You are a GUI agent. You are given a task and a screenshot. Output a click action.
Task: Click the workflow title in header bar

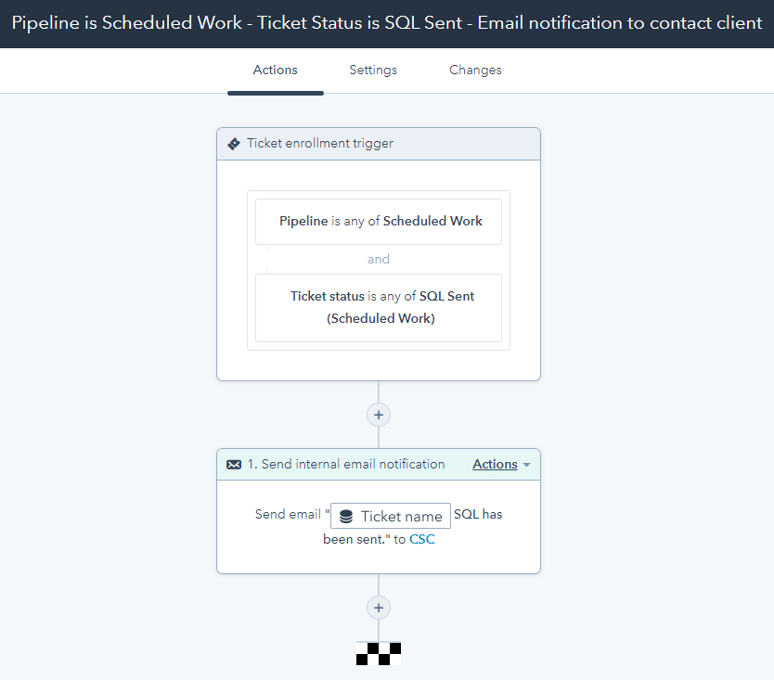tap(386, 23)
